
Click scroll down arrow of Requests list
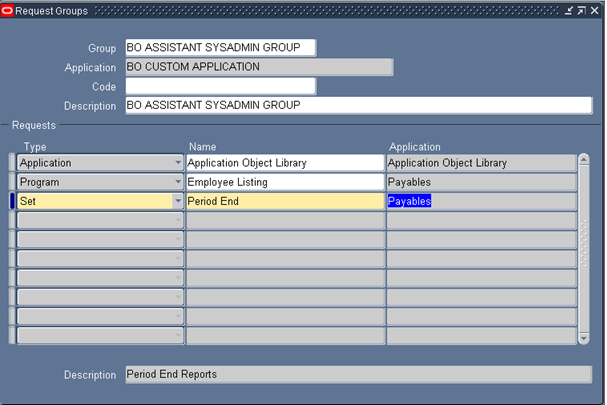584,338
